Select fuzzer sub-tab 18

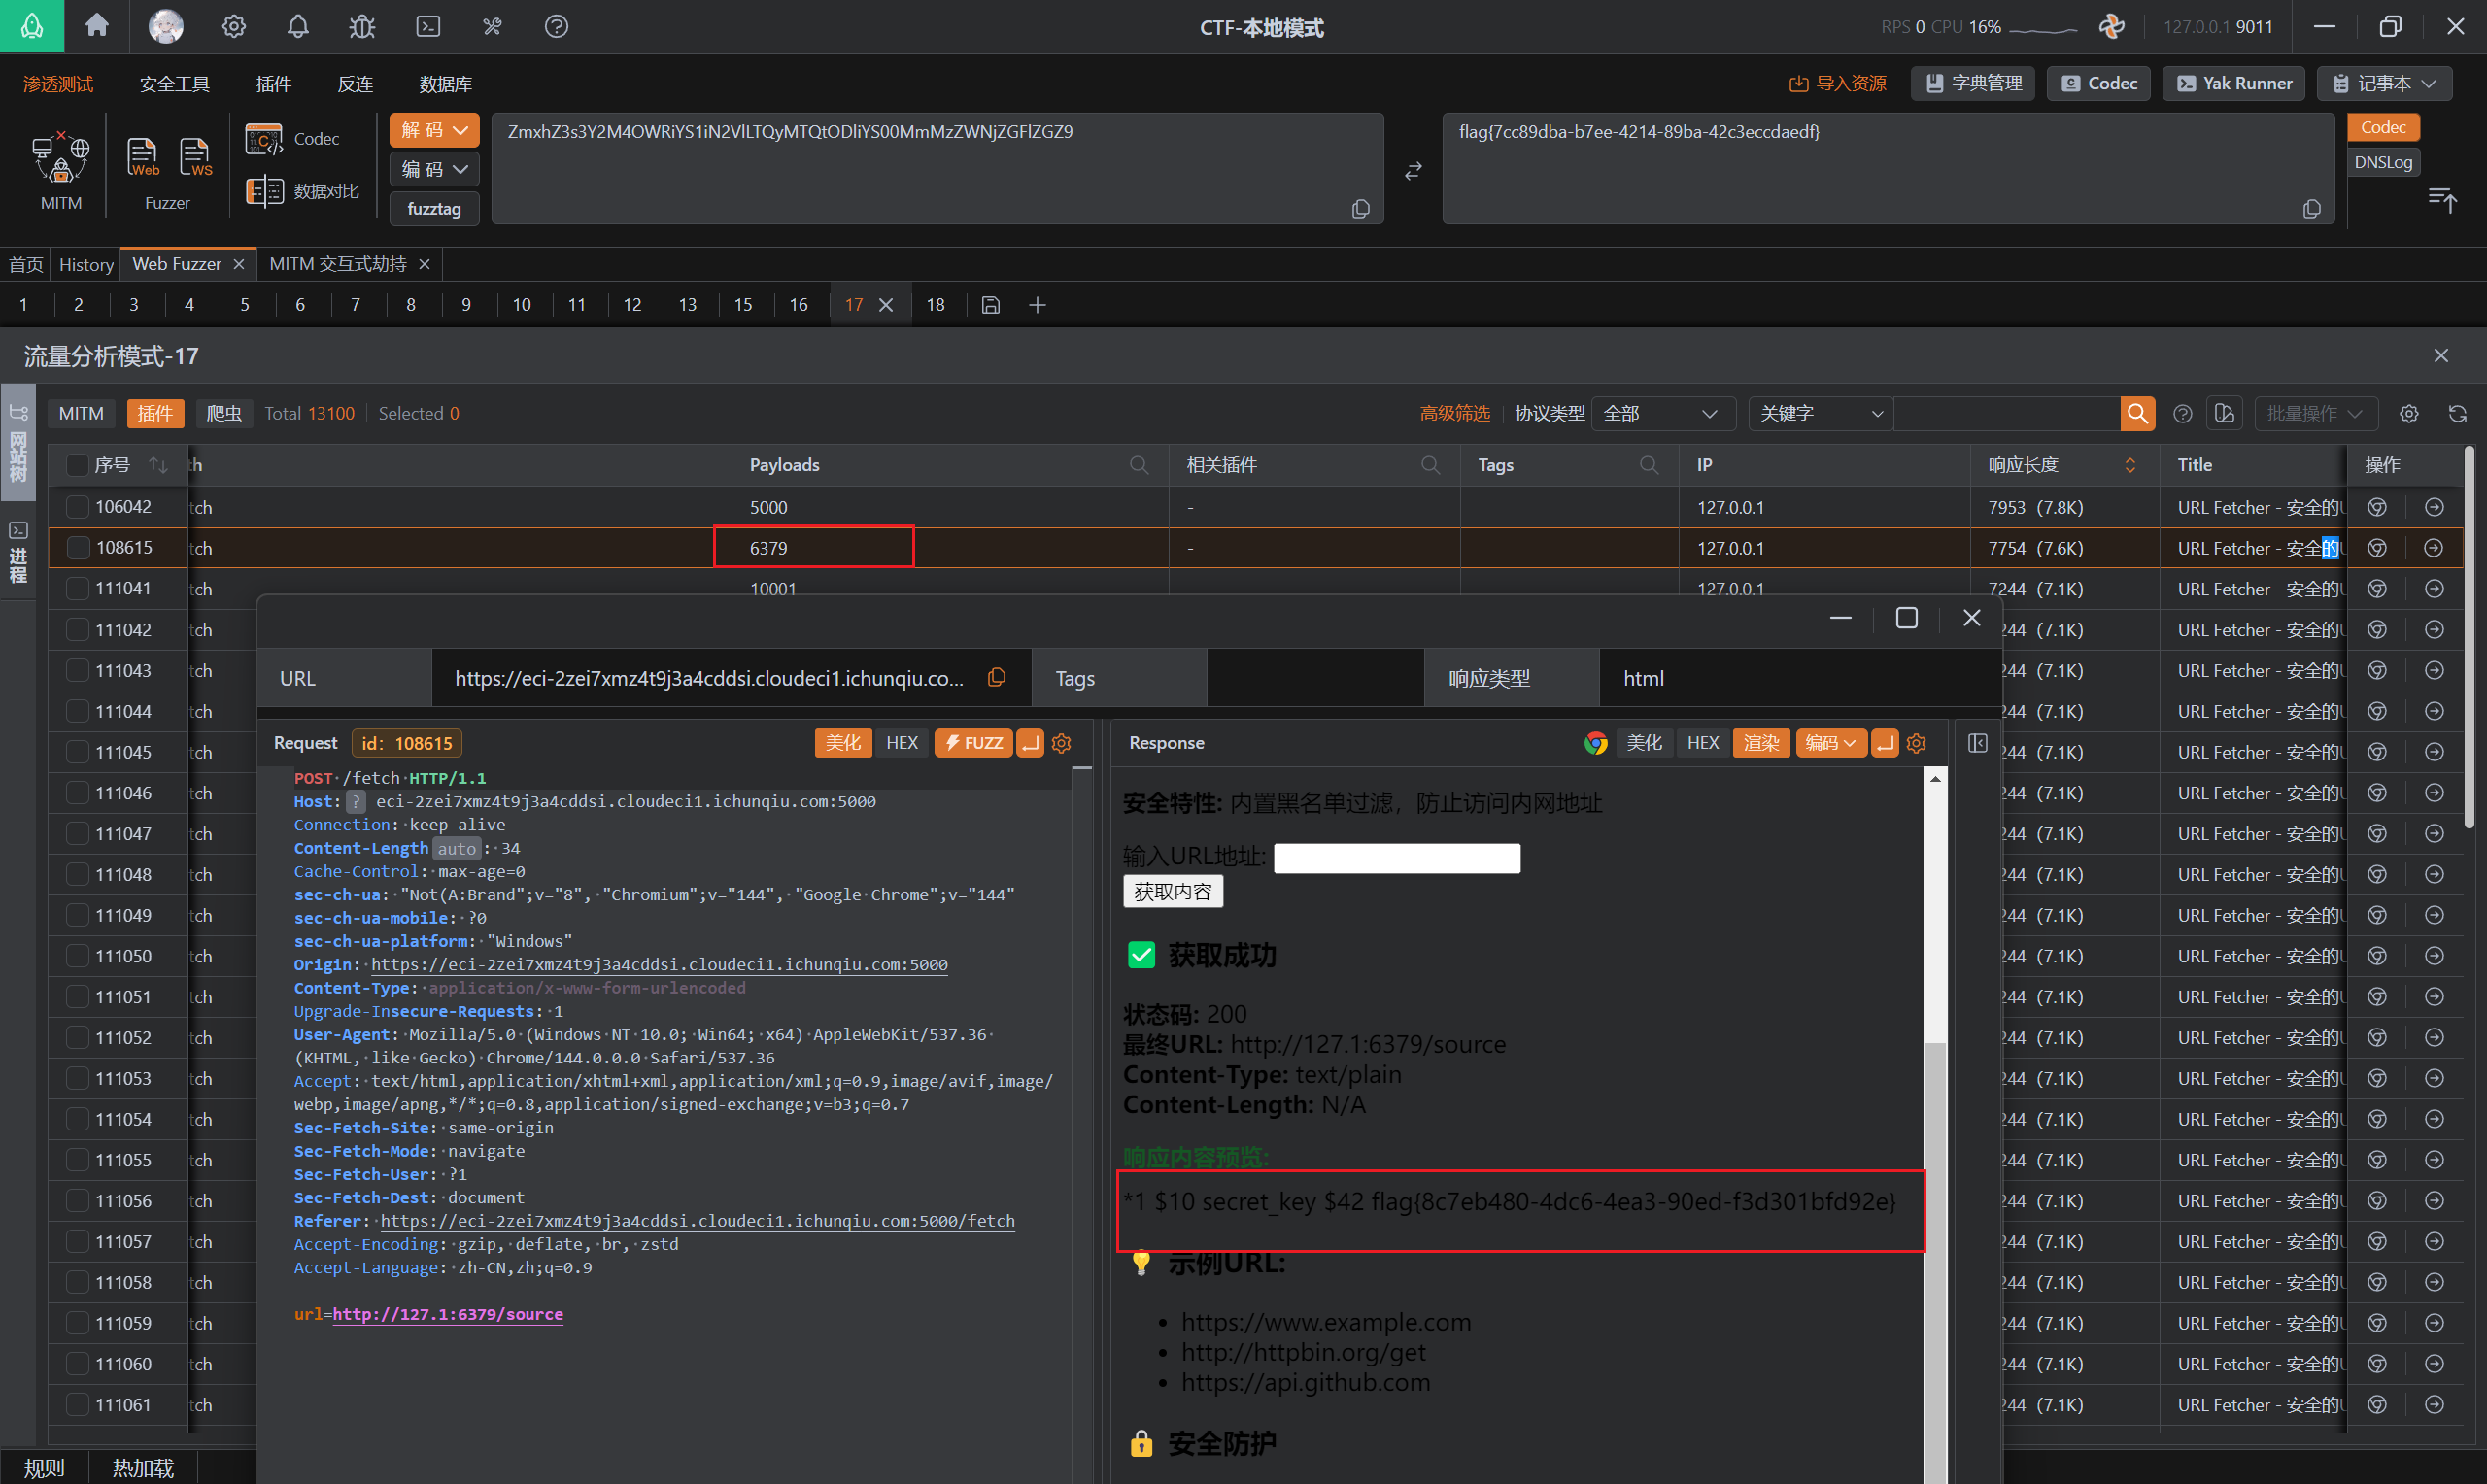pyautogui.click(x=935, y=304)
